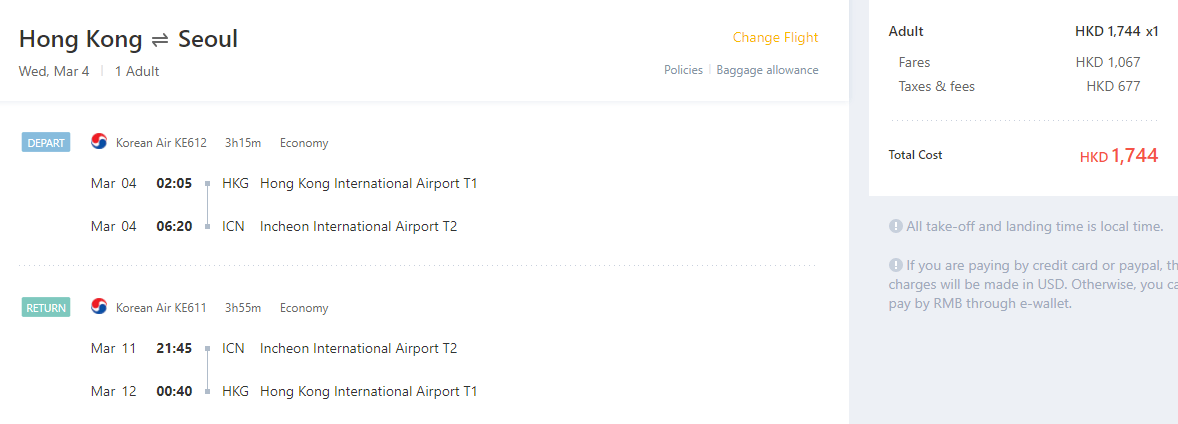
Task: Click Incheon International Airport T2 arrival at 06:20
Action: 358,226
